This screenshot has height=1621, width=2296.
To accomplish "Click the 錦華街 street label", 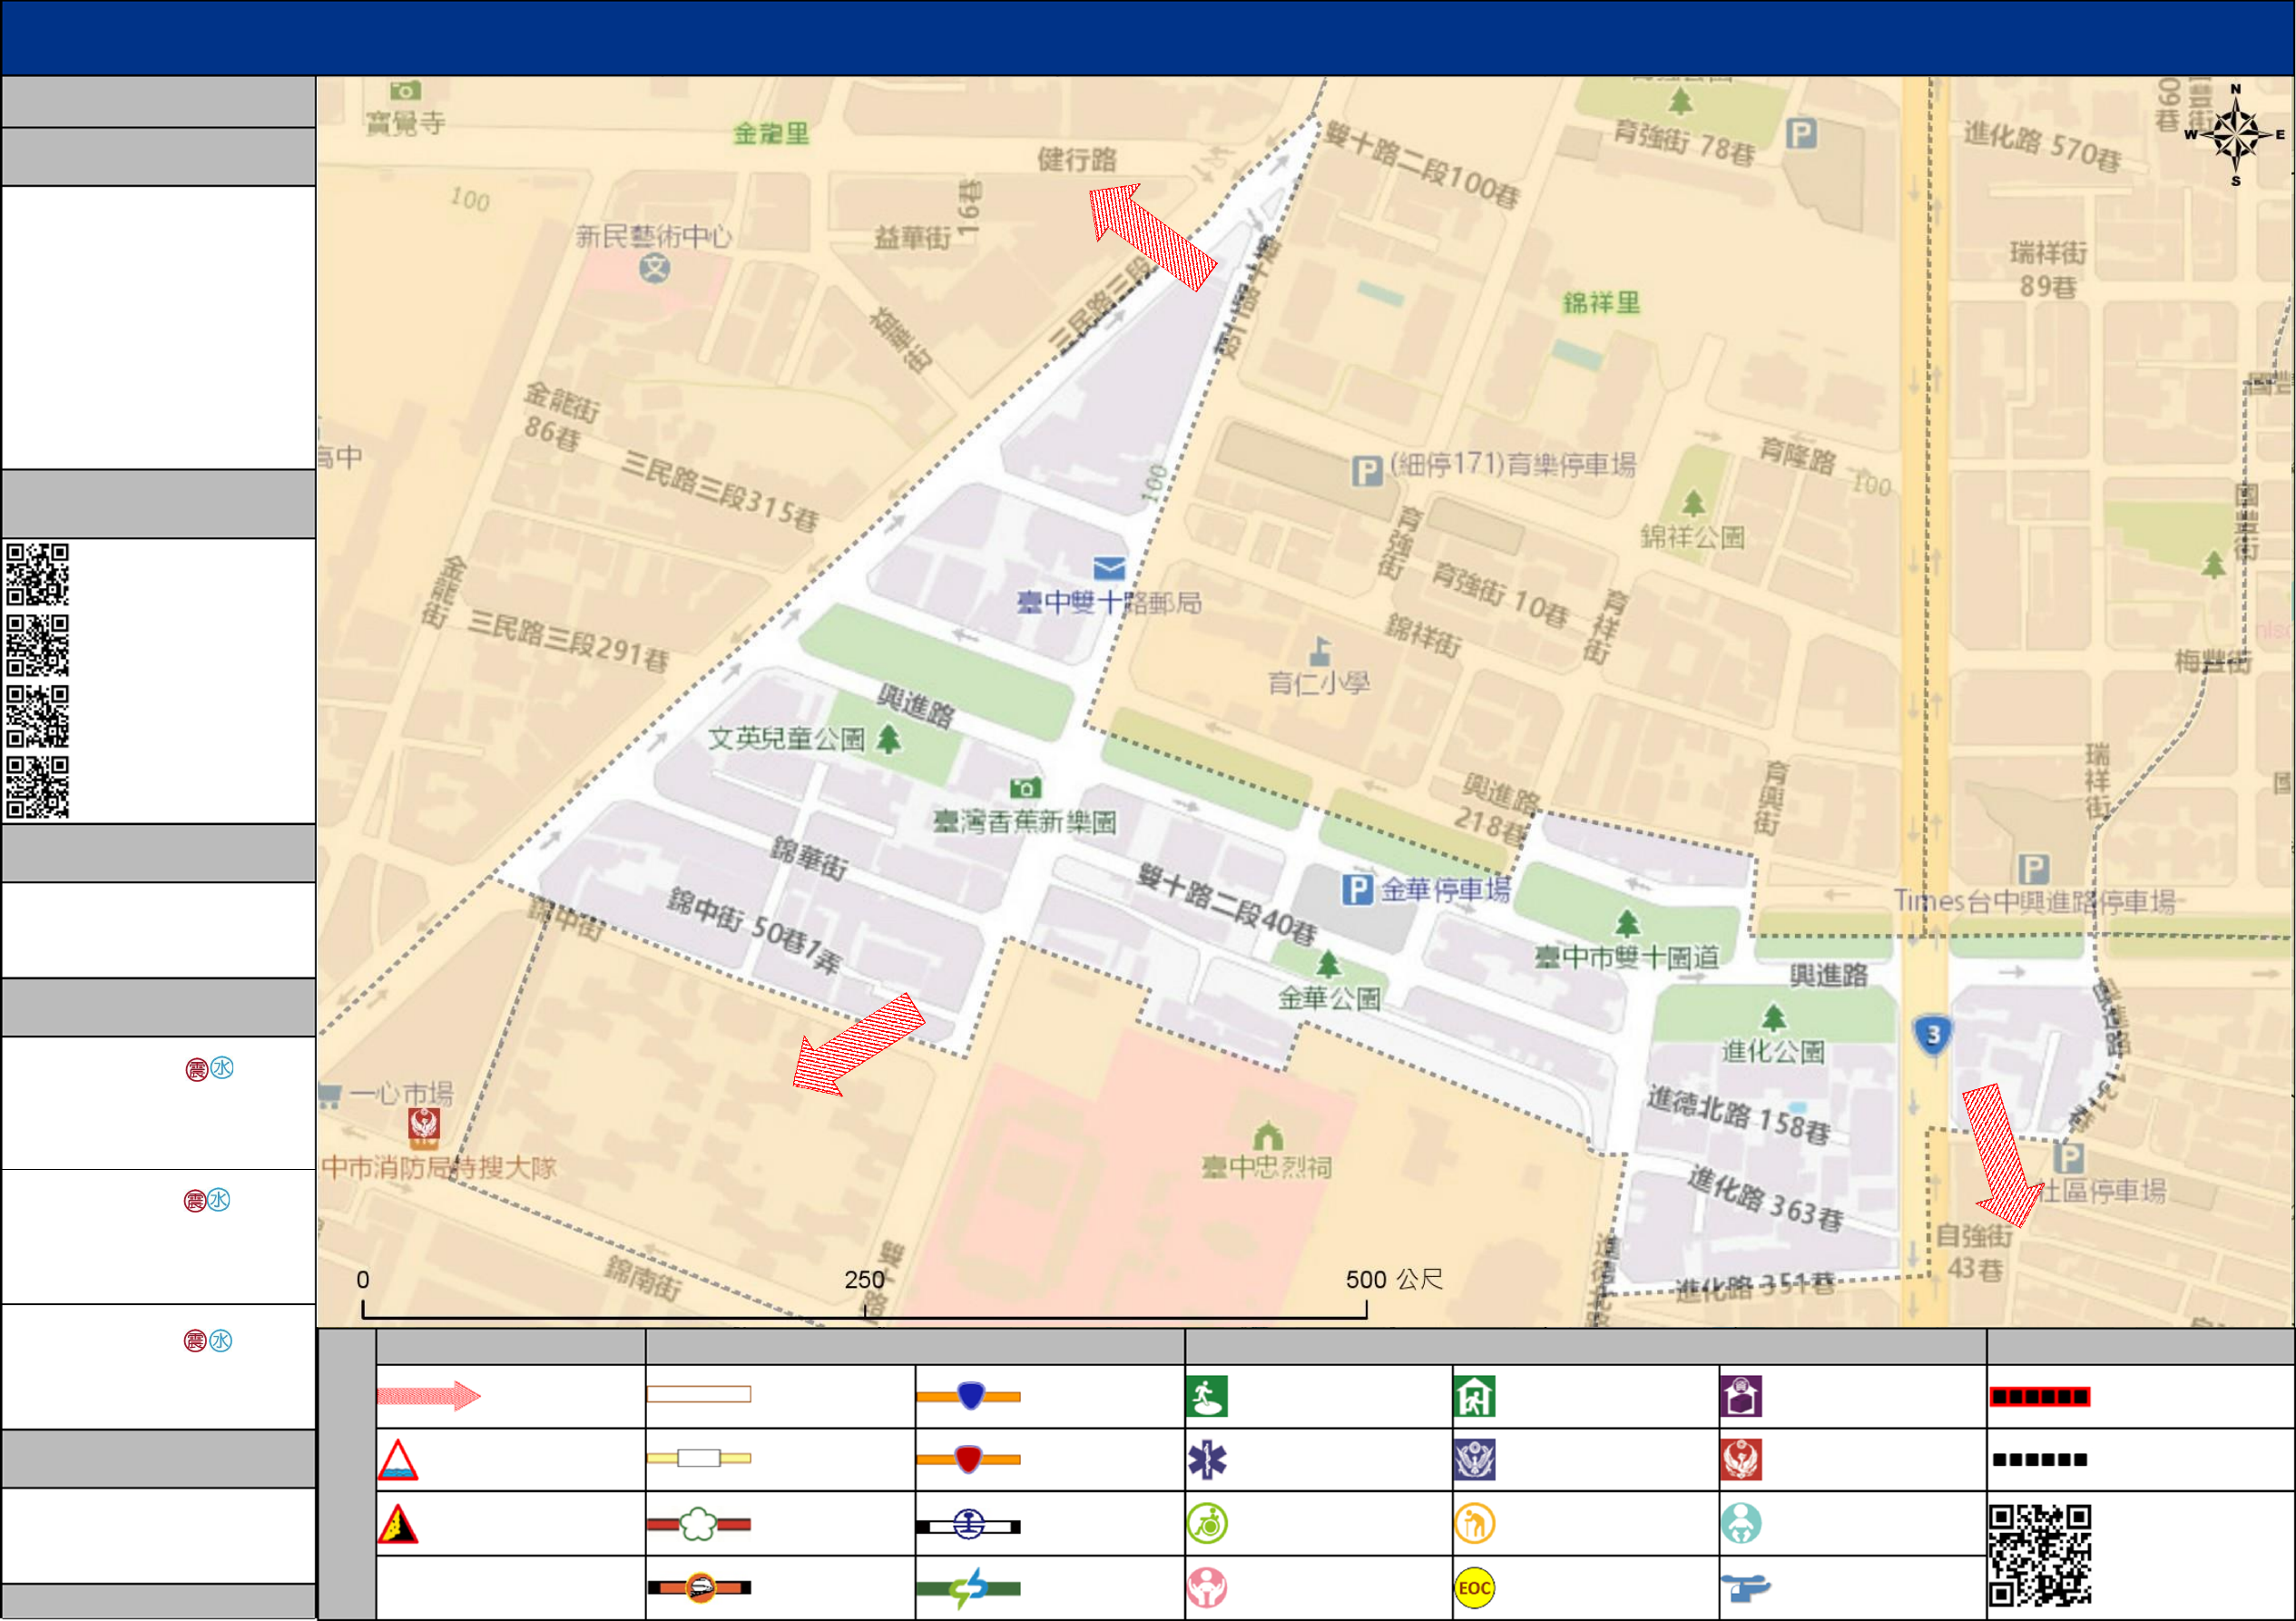I will [810, 858].
